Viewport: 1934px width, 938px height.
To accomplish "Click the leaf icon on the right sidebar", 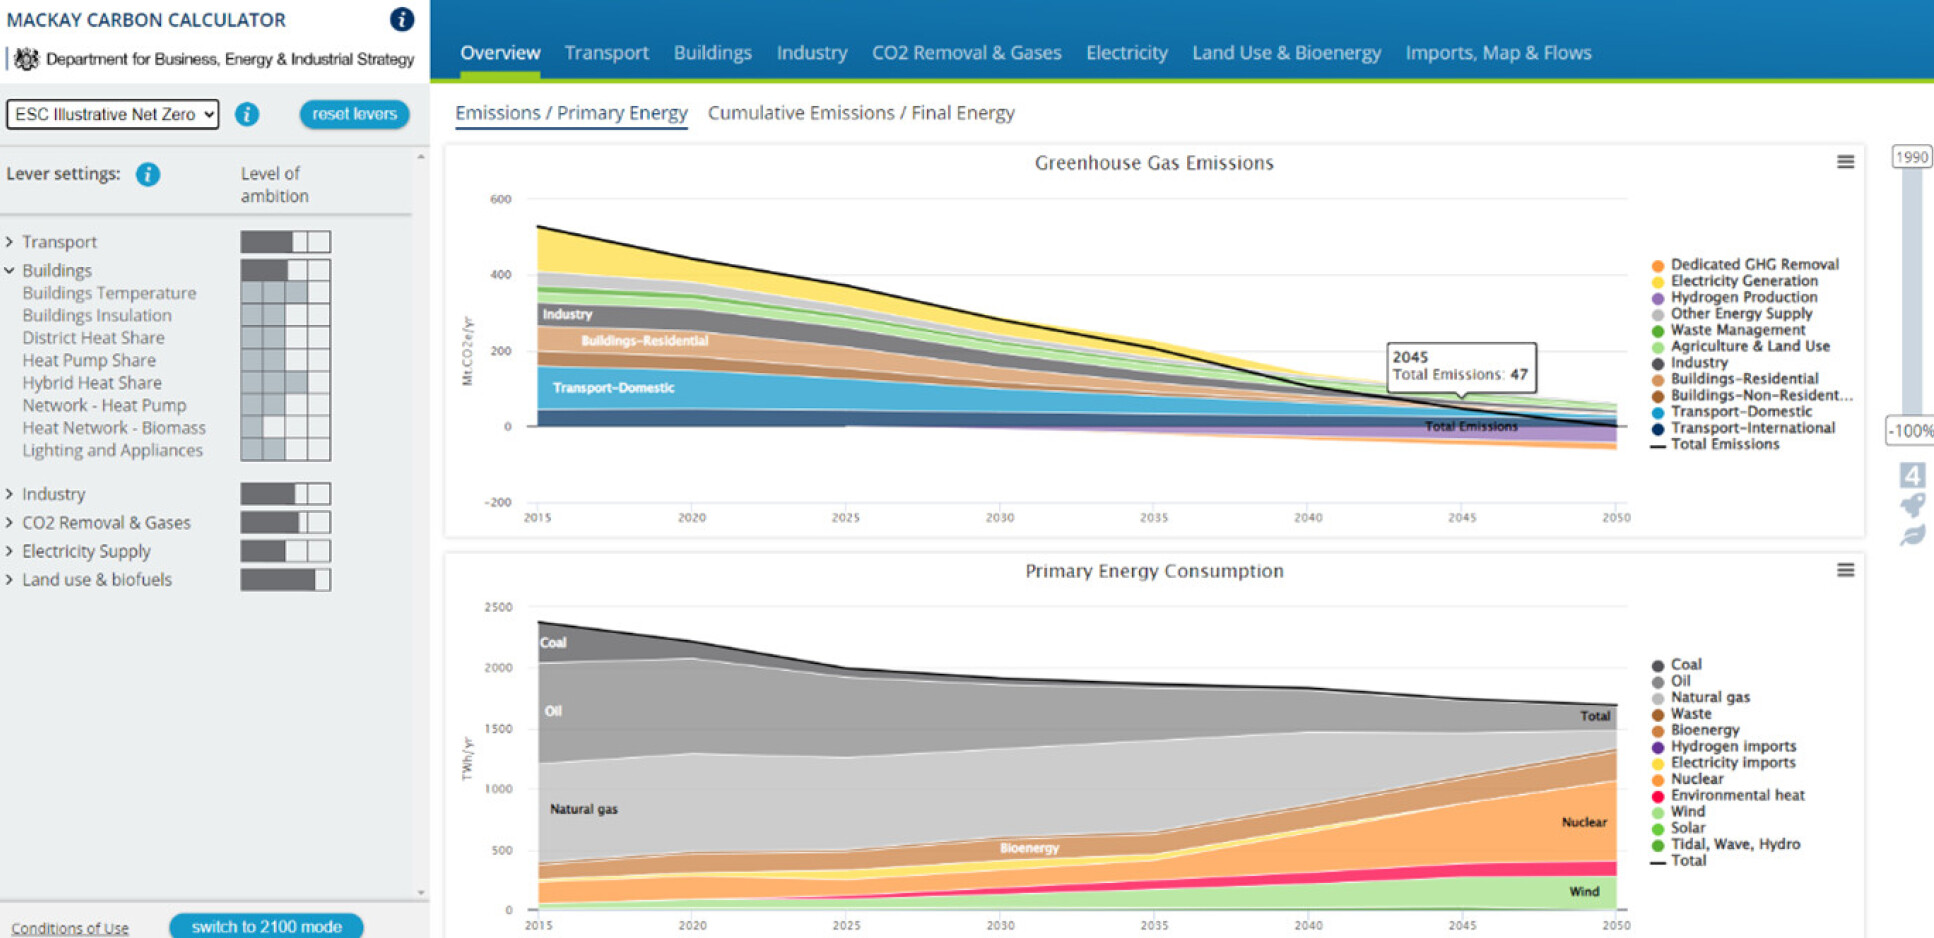I will [1912, 536].
